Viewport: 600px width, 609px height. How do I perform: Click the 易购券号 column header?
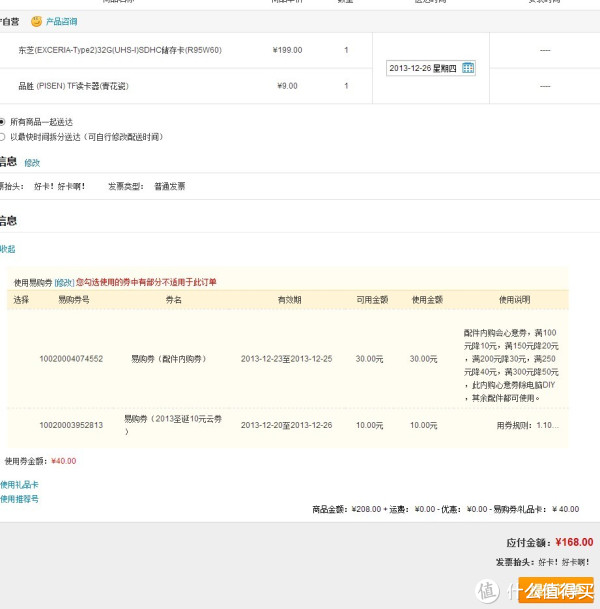(x=73, y=299)
